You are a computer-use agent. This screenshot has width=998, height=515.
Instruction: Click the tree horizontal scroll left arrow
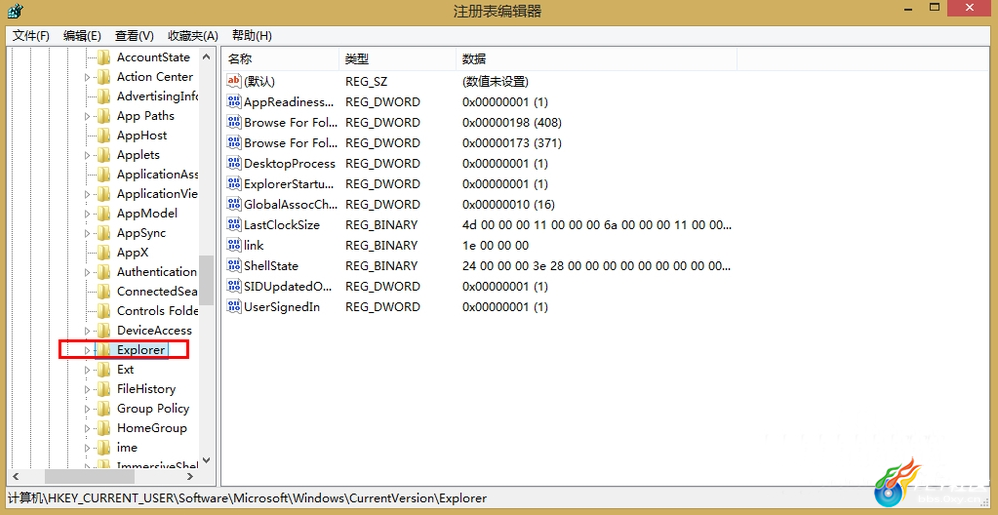pyautogui.click(x=16, y=476)
